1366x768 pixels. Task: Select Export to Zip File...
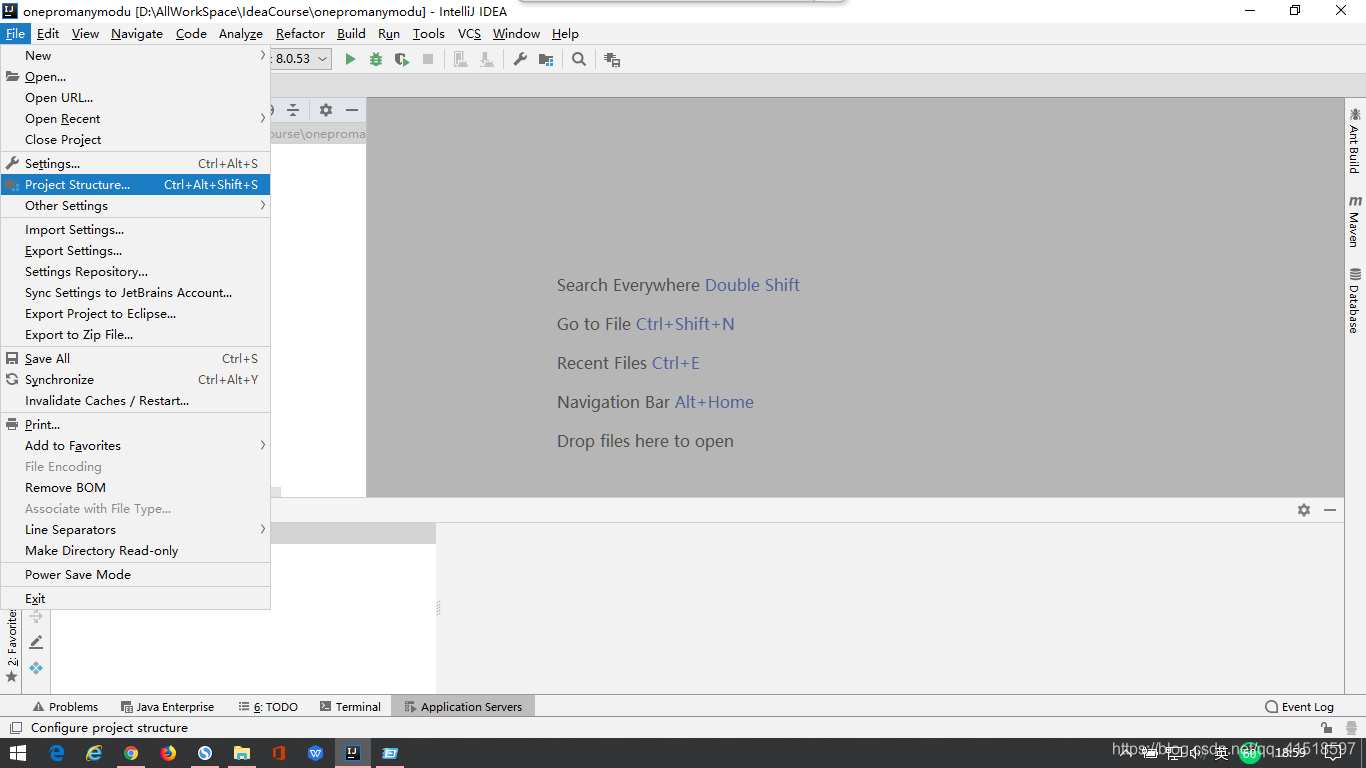click(x=135, y=335)
